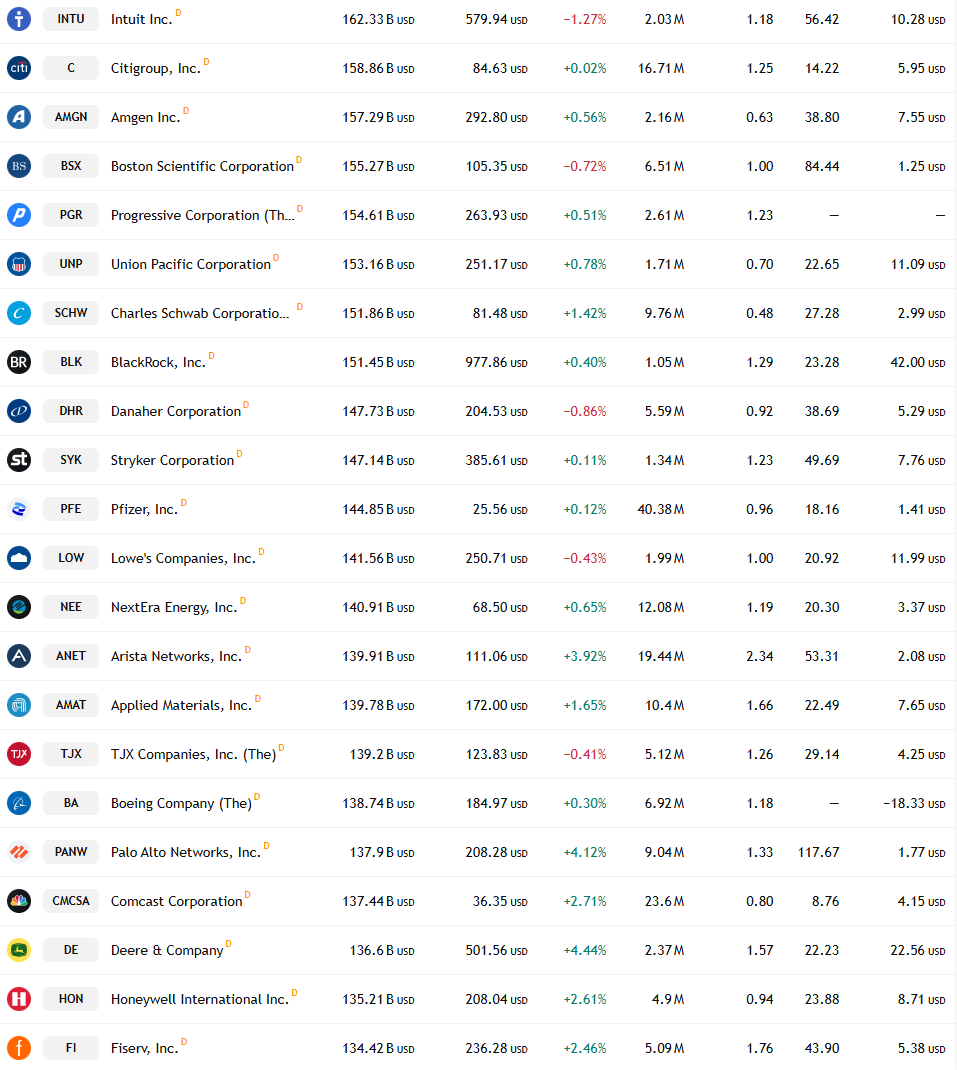Screen dimensions: 957x1070
Task: Open the INTU ticker symbol
Action: click(x=71, y=19)
